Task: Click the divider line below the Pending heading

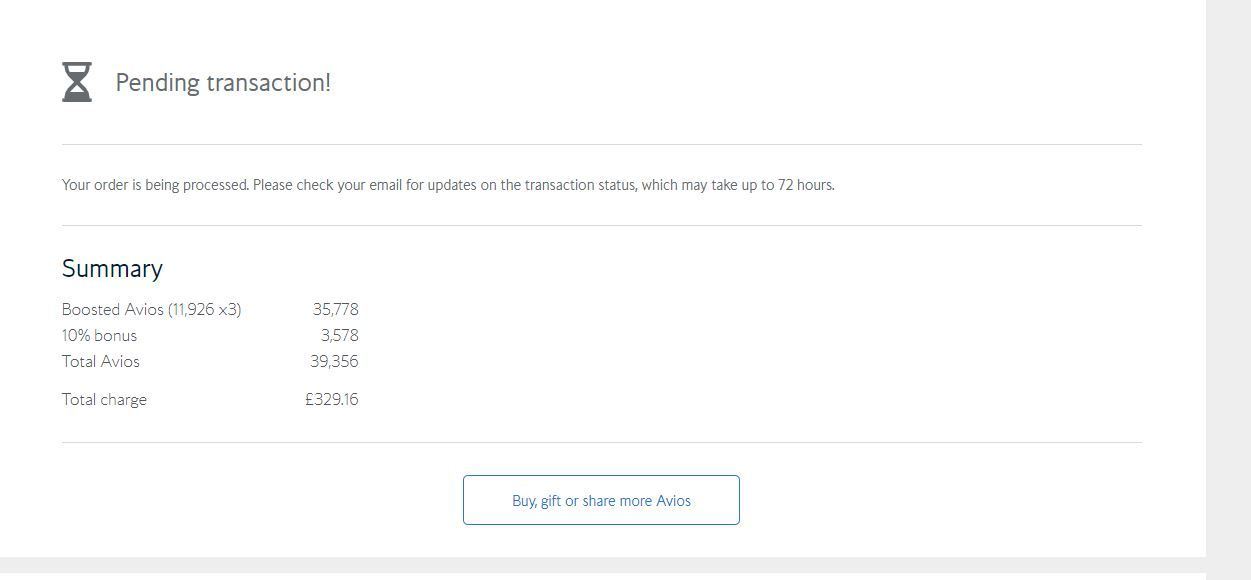Action: [601, 144]
